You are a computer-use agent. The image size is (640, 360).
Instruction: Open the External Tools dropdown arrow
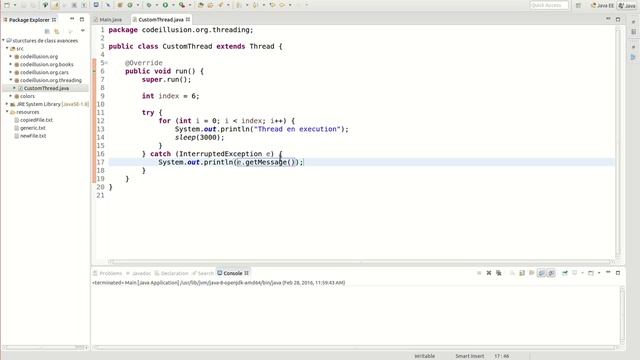point(190,5)
